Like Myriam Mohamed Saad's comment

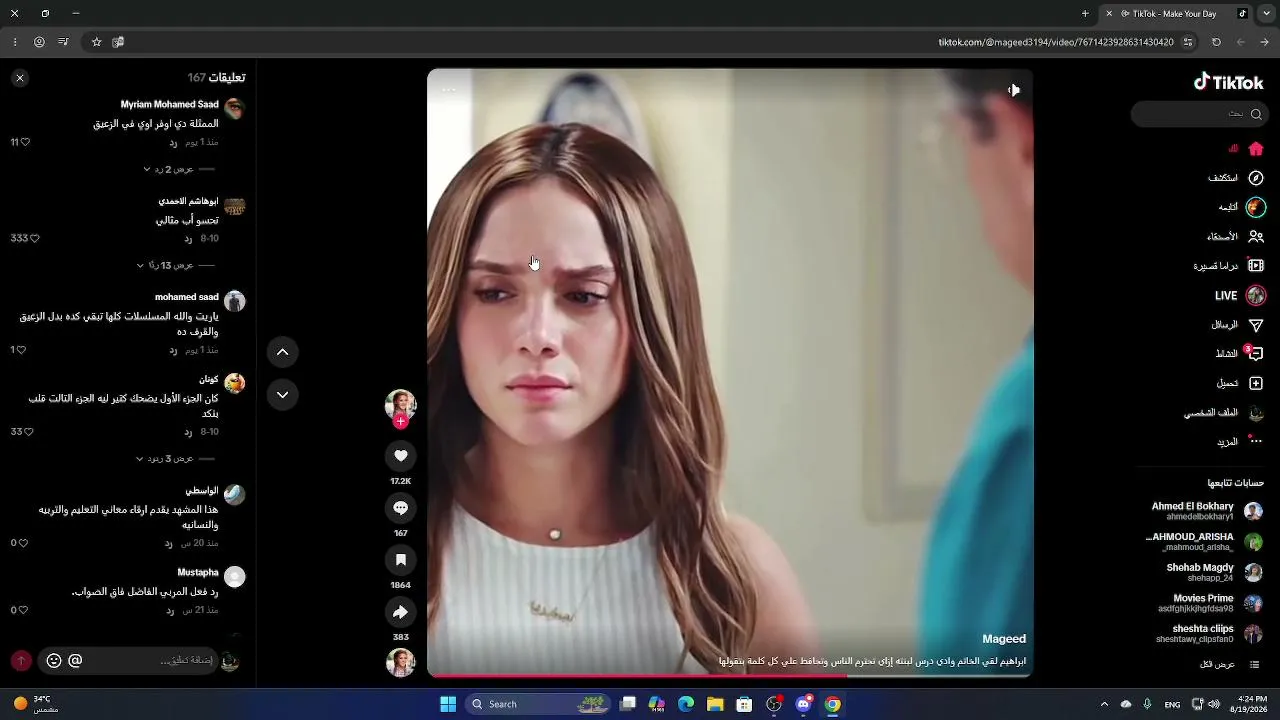click(25, 142)
